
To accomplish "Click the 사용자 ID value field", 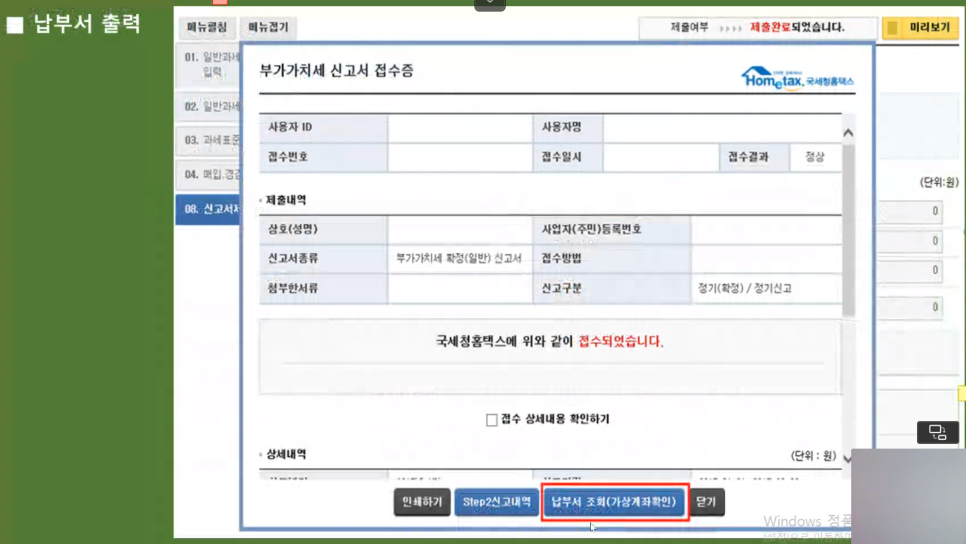I will coord(460,128).
